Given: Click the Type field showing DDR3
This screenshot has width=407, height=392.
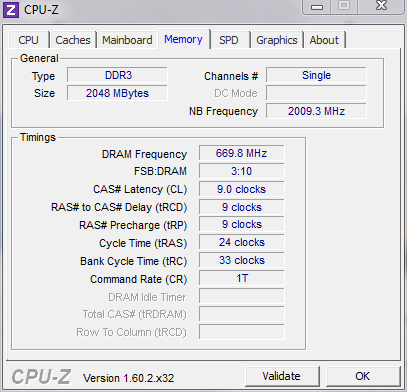Looking at the screenshot, I should 117,75.
